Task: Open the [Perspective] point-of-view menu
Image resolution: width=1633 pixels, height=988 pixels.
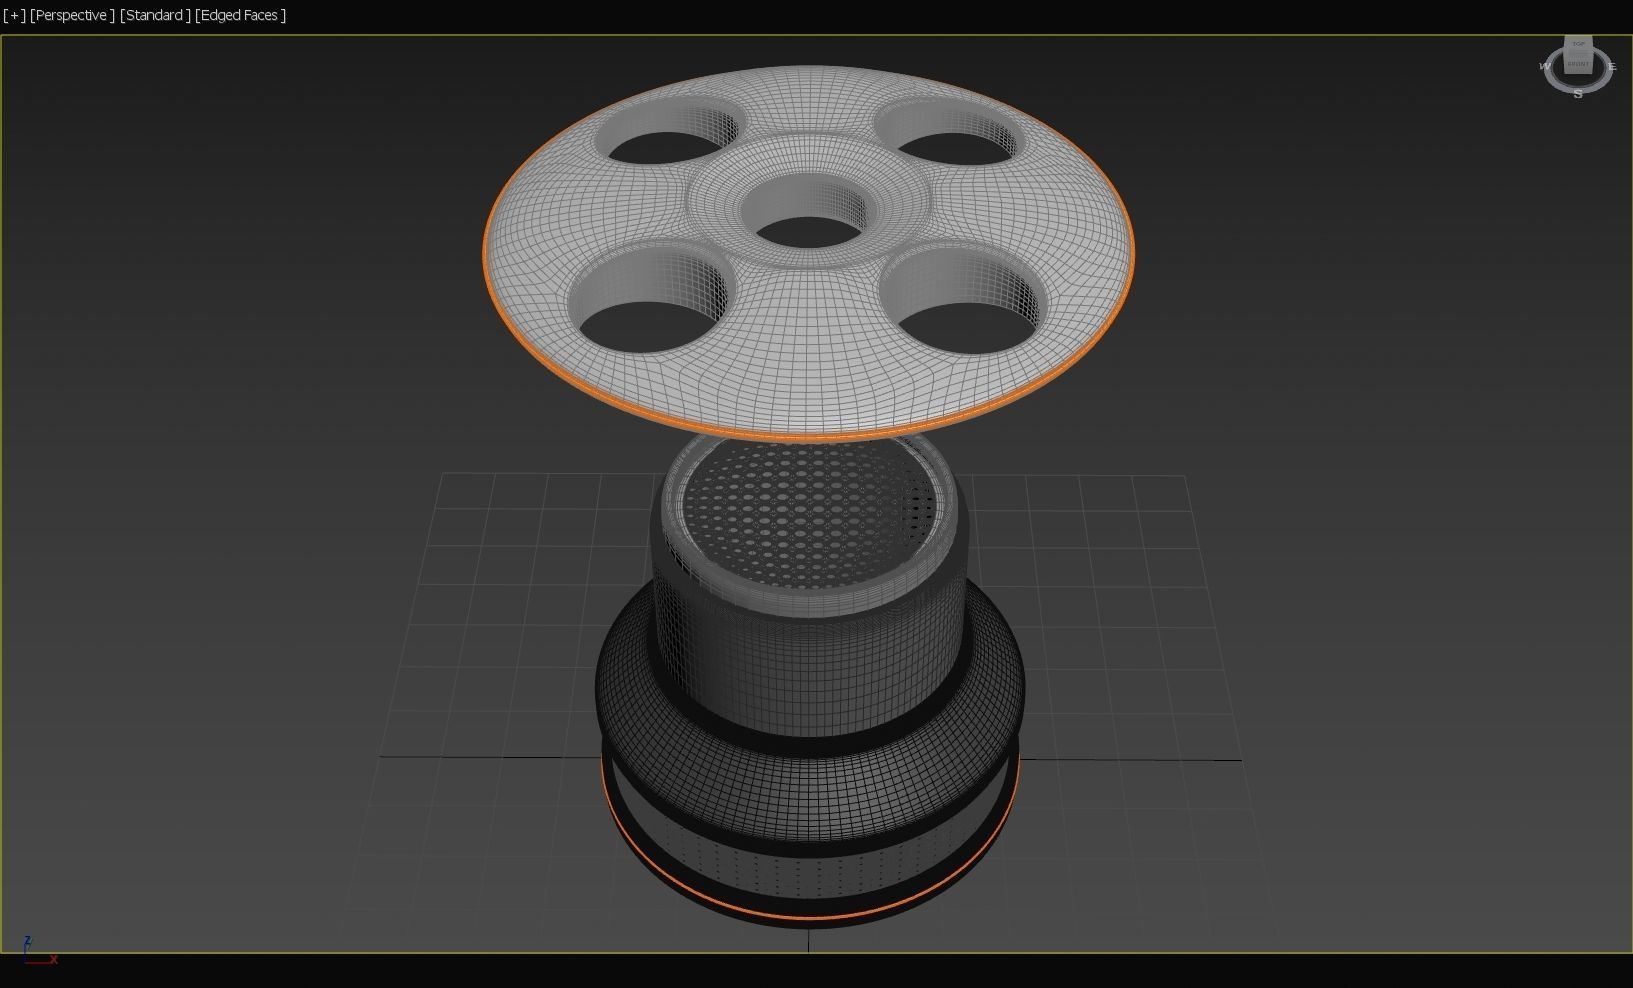Action: click(x=72, y=15)
